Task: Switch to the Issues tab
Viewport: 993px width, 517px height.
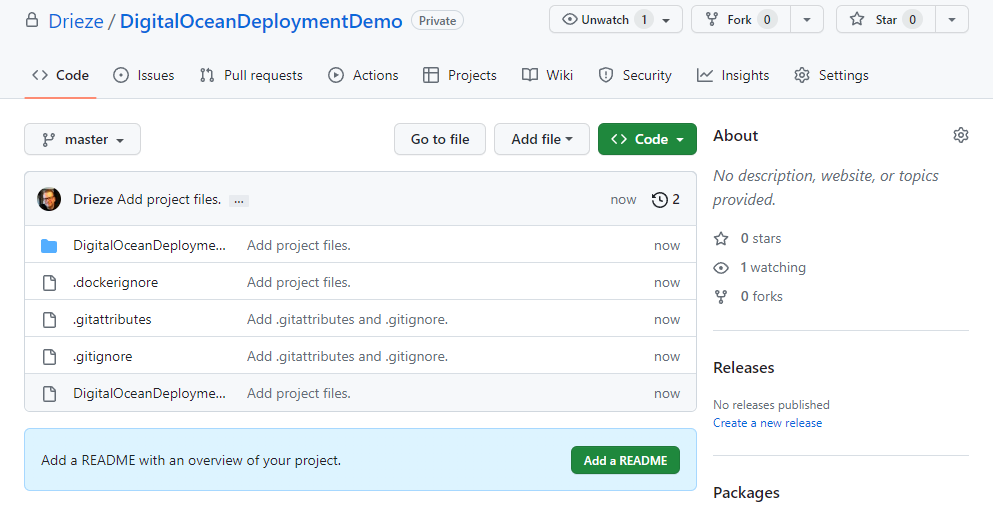Action: (144, 75)
